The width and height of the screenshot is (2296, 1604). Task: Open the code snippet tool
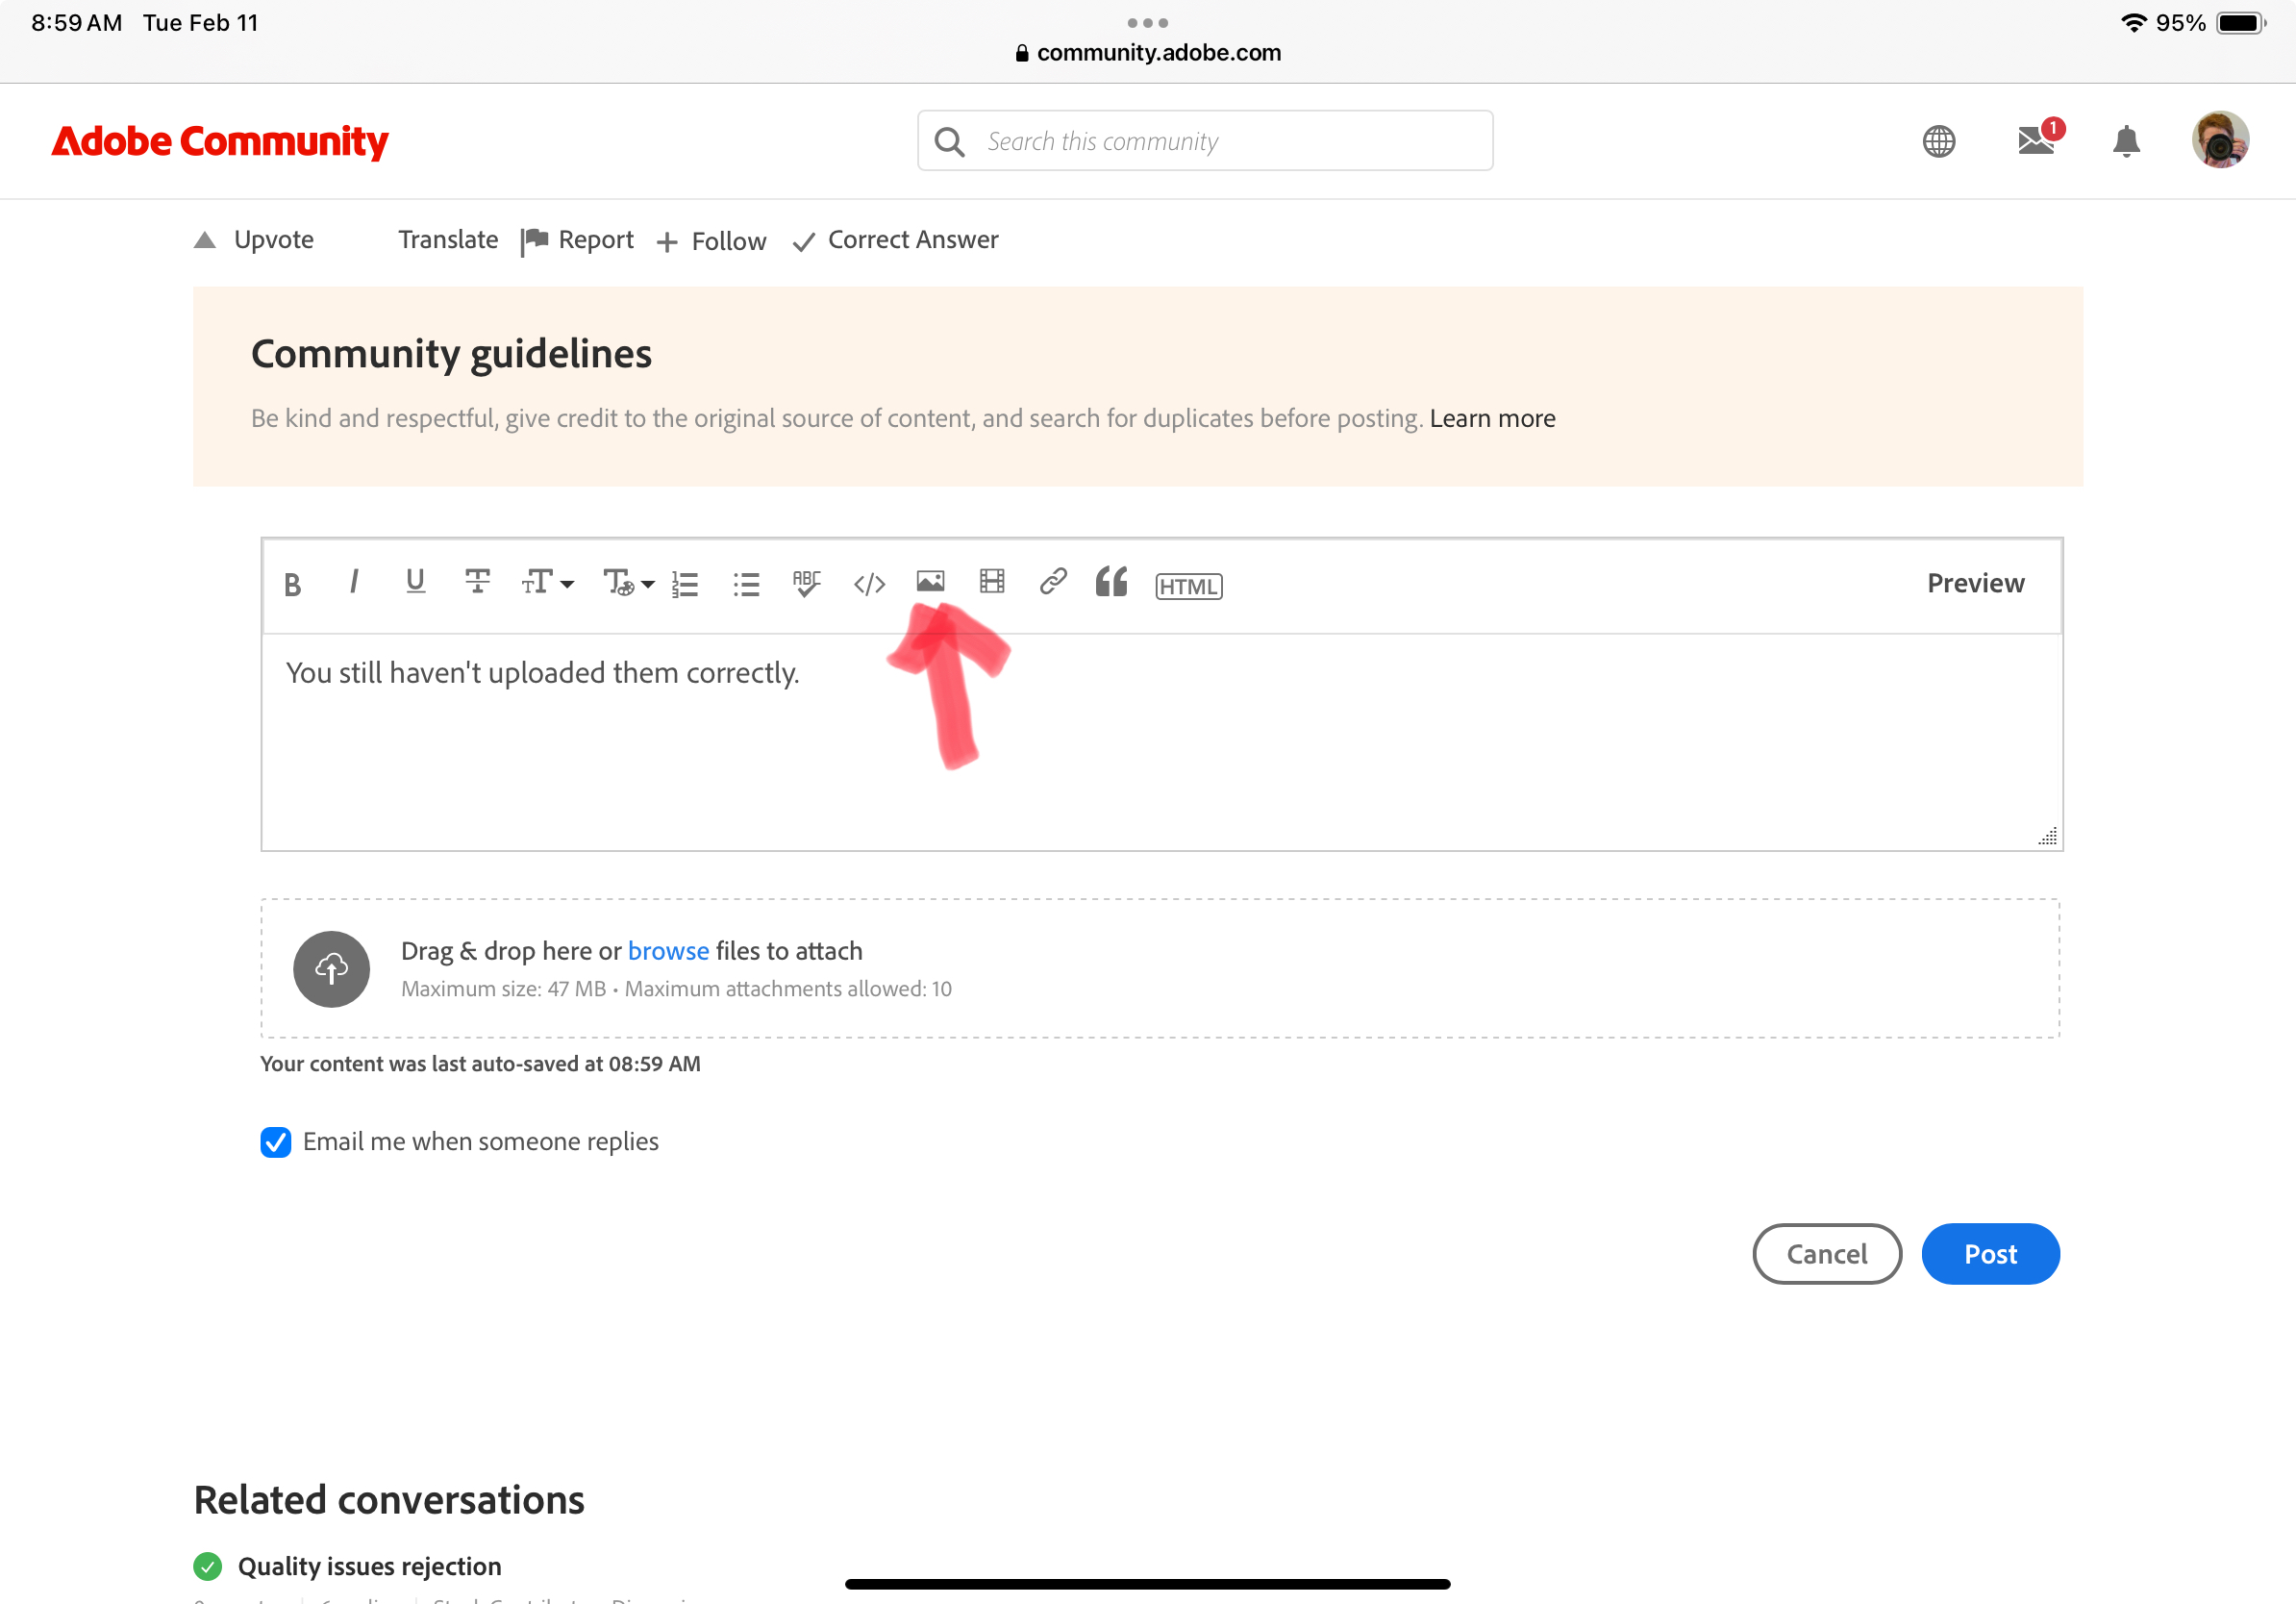coord(868,583)
